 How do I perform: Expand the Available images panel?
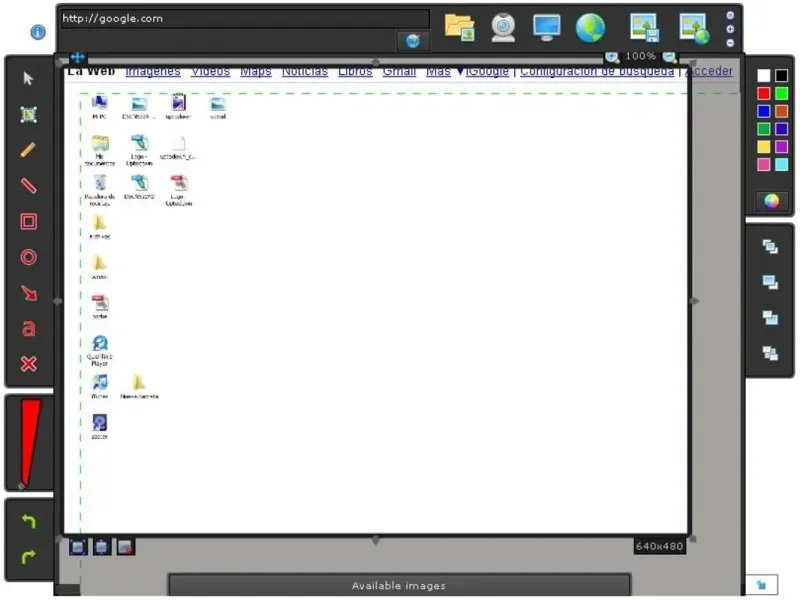[399, 586]
